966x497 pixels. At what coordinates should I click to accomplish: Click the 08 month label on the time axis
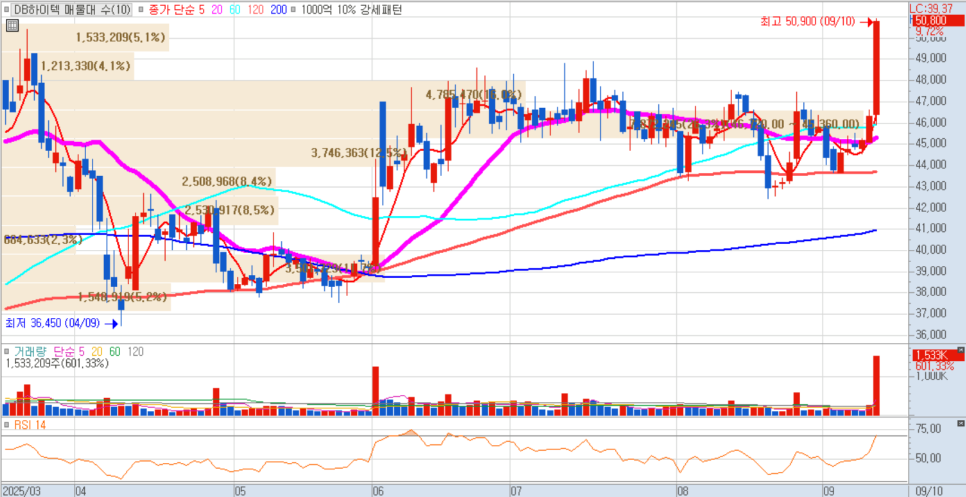681,491
